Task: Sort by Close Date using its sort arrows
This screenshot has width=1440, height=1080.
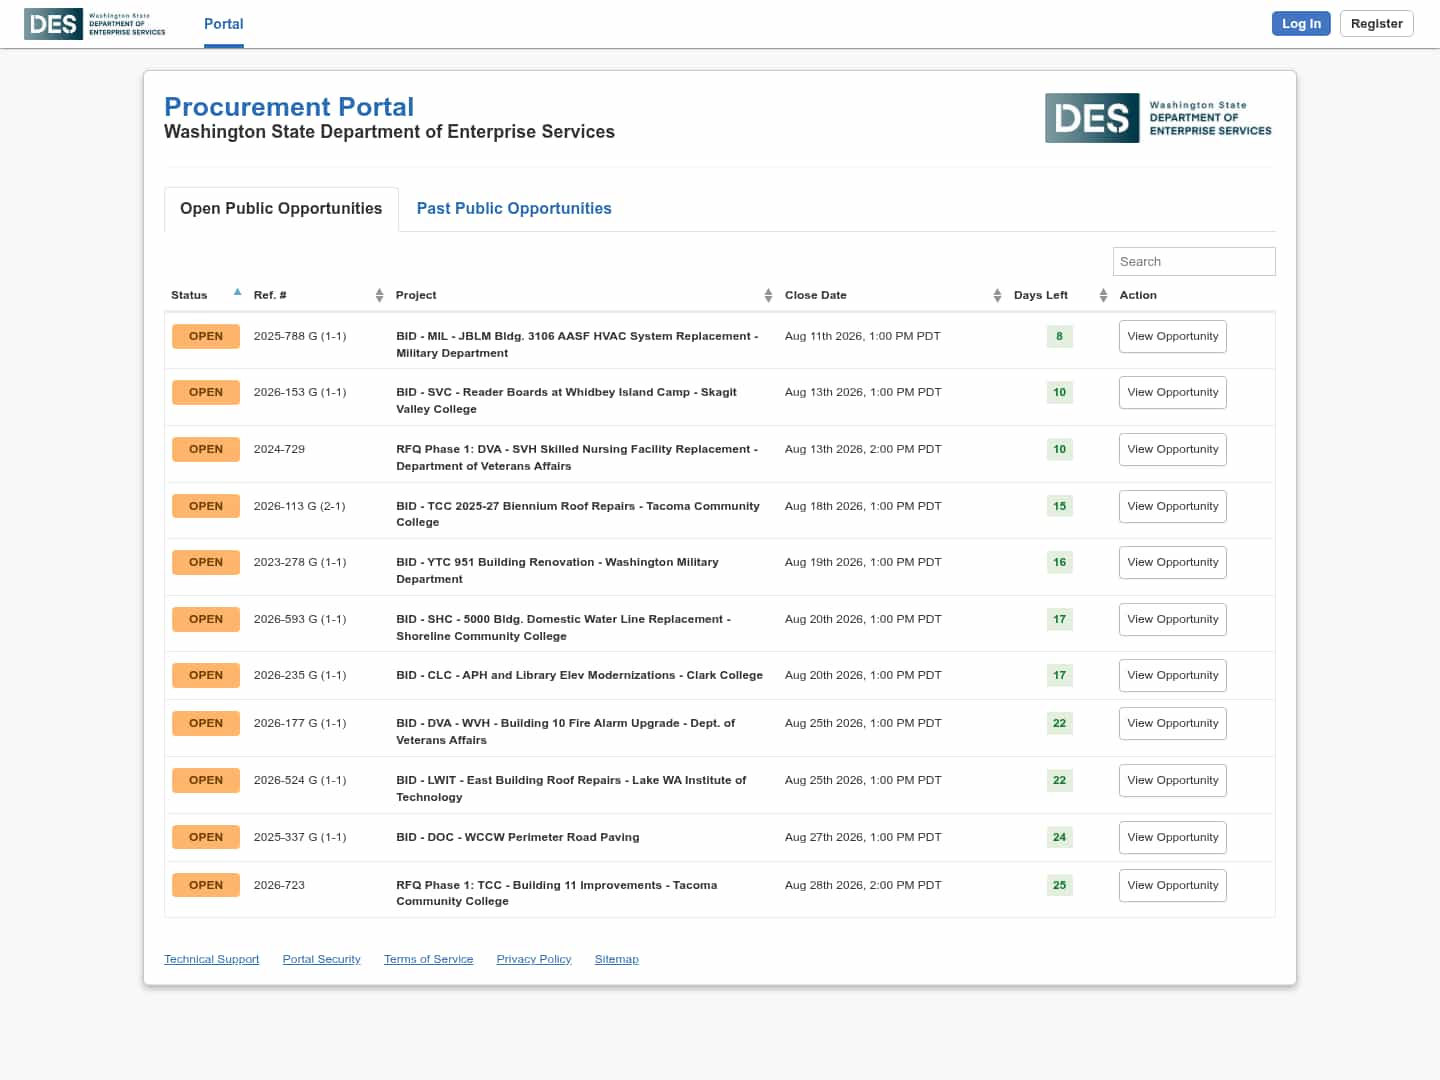Action: 997,295
